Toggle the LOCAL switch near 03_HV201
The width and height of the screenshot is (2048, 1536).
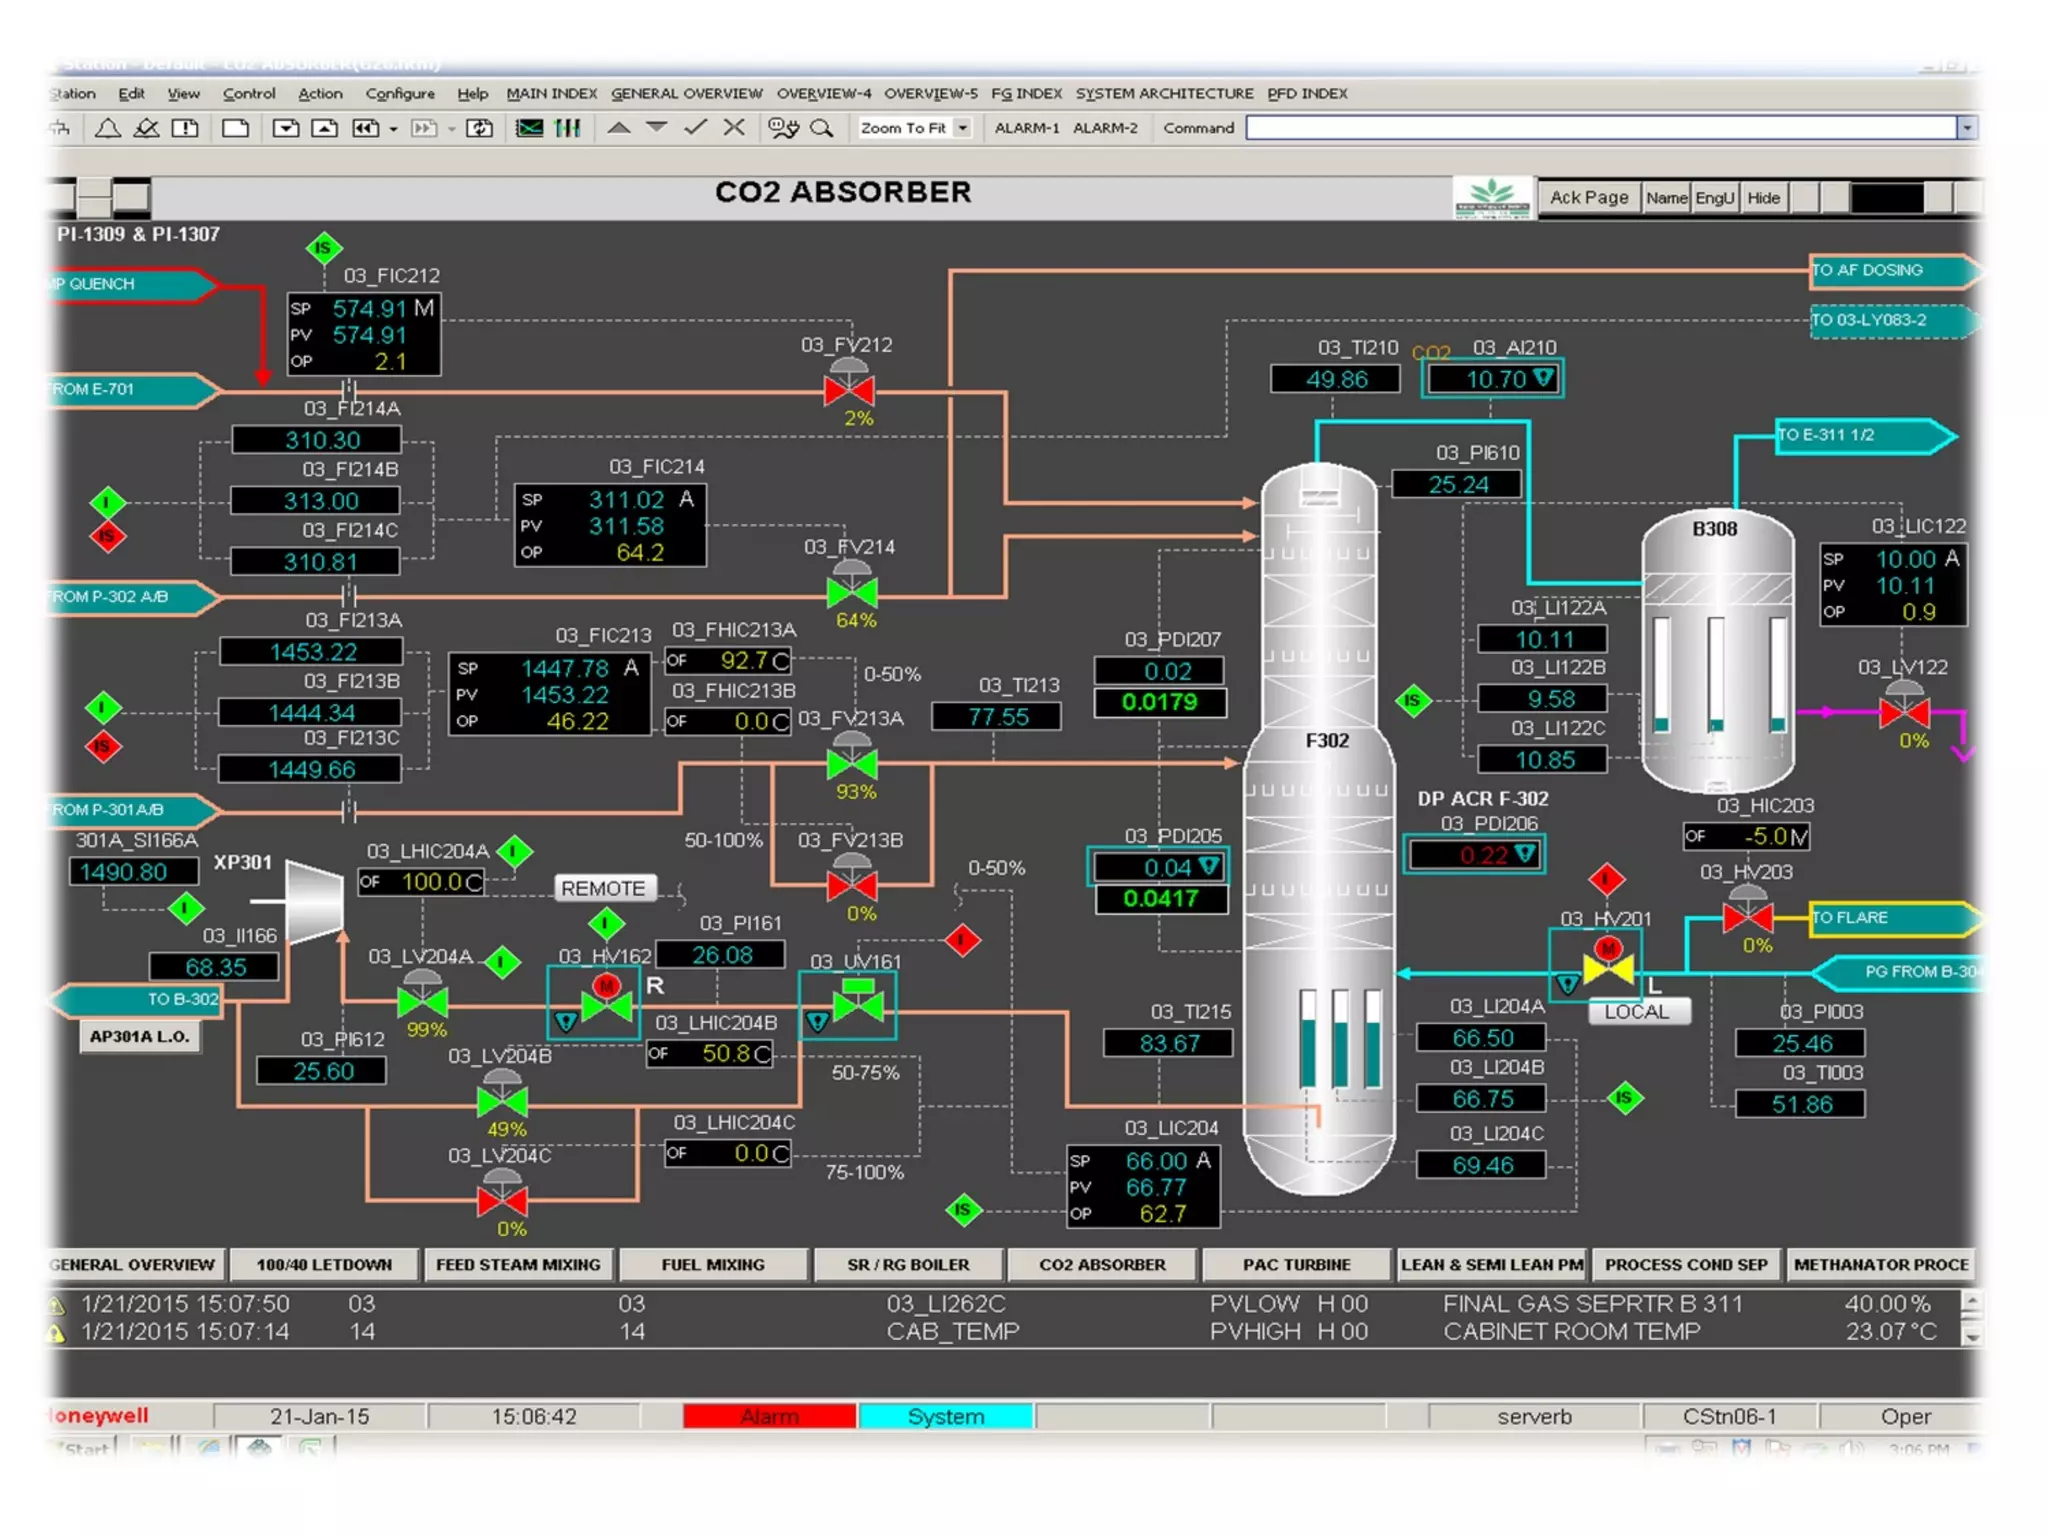[x=1638, y=1011]
